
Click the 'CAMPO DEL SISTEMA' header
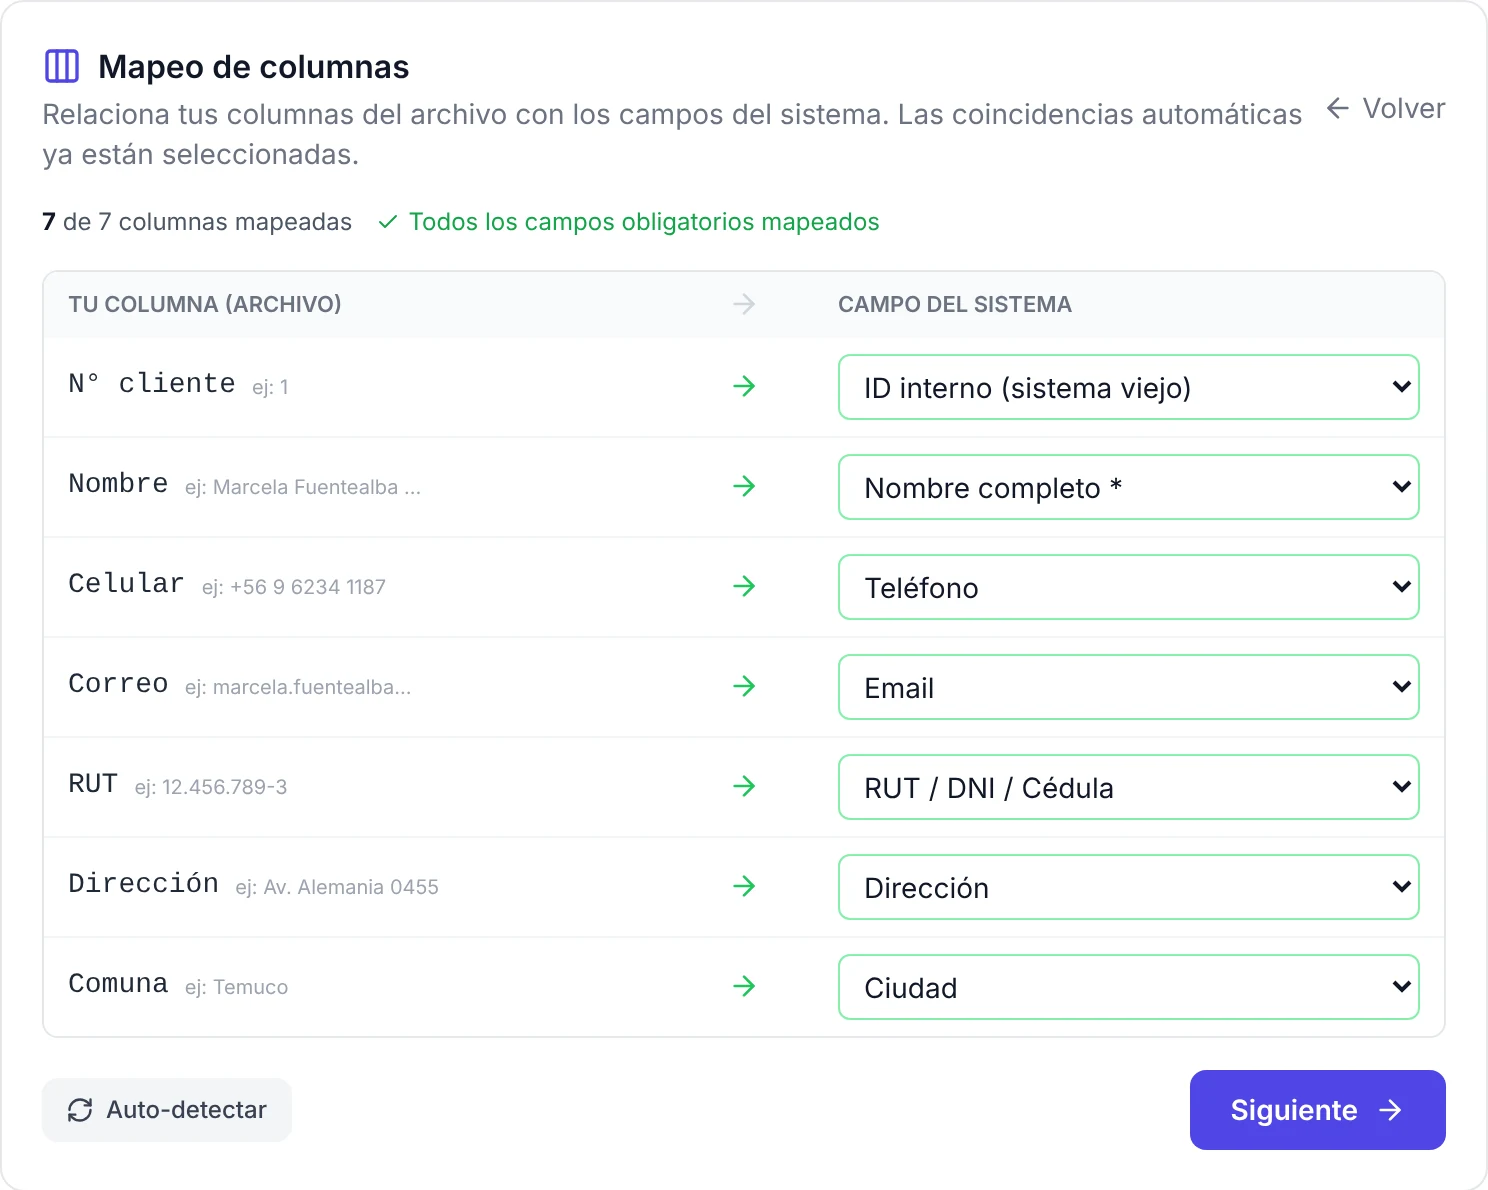[955, 304]
